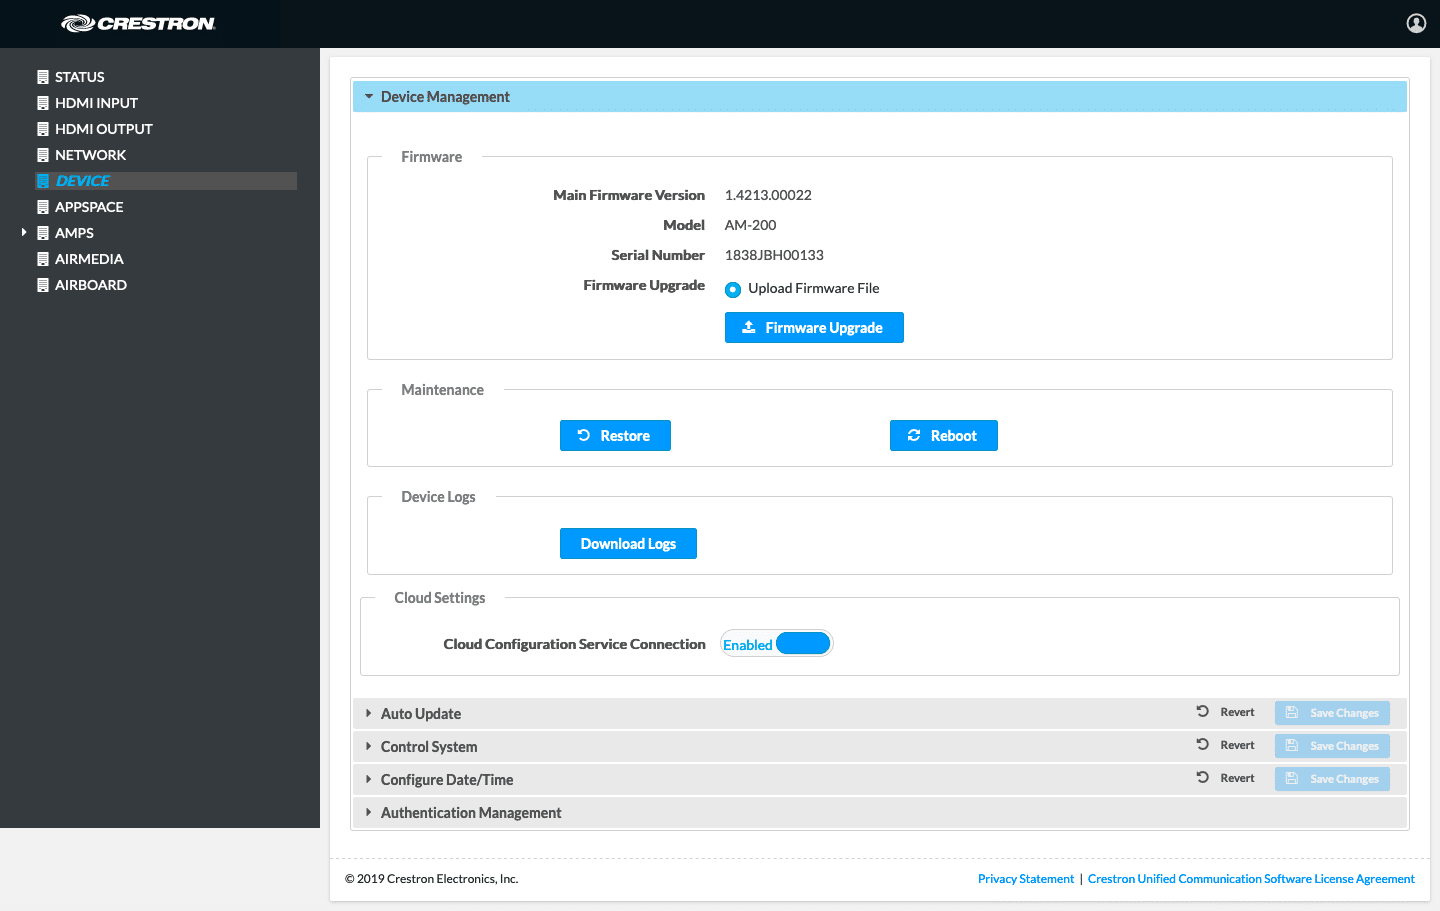Click serial number 1838JBH00133

(774, 255)
